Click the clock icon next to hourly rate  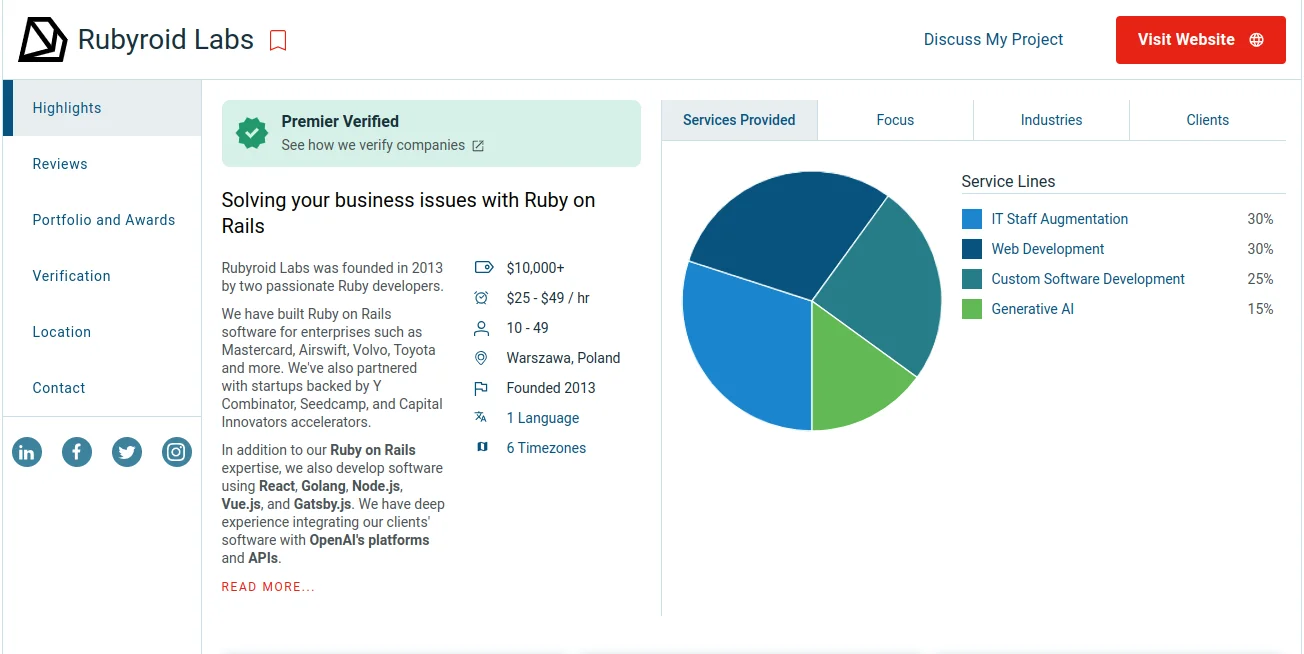click(481, 298)
